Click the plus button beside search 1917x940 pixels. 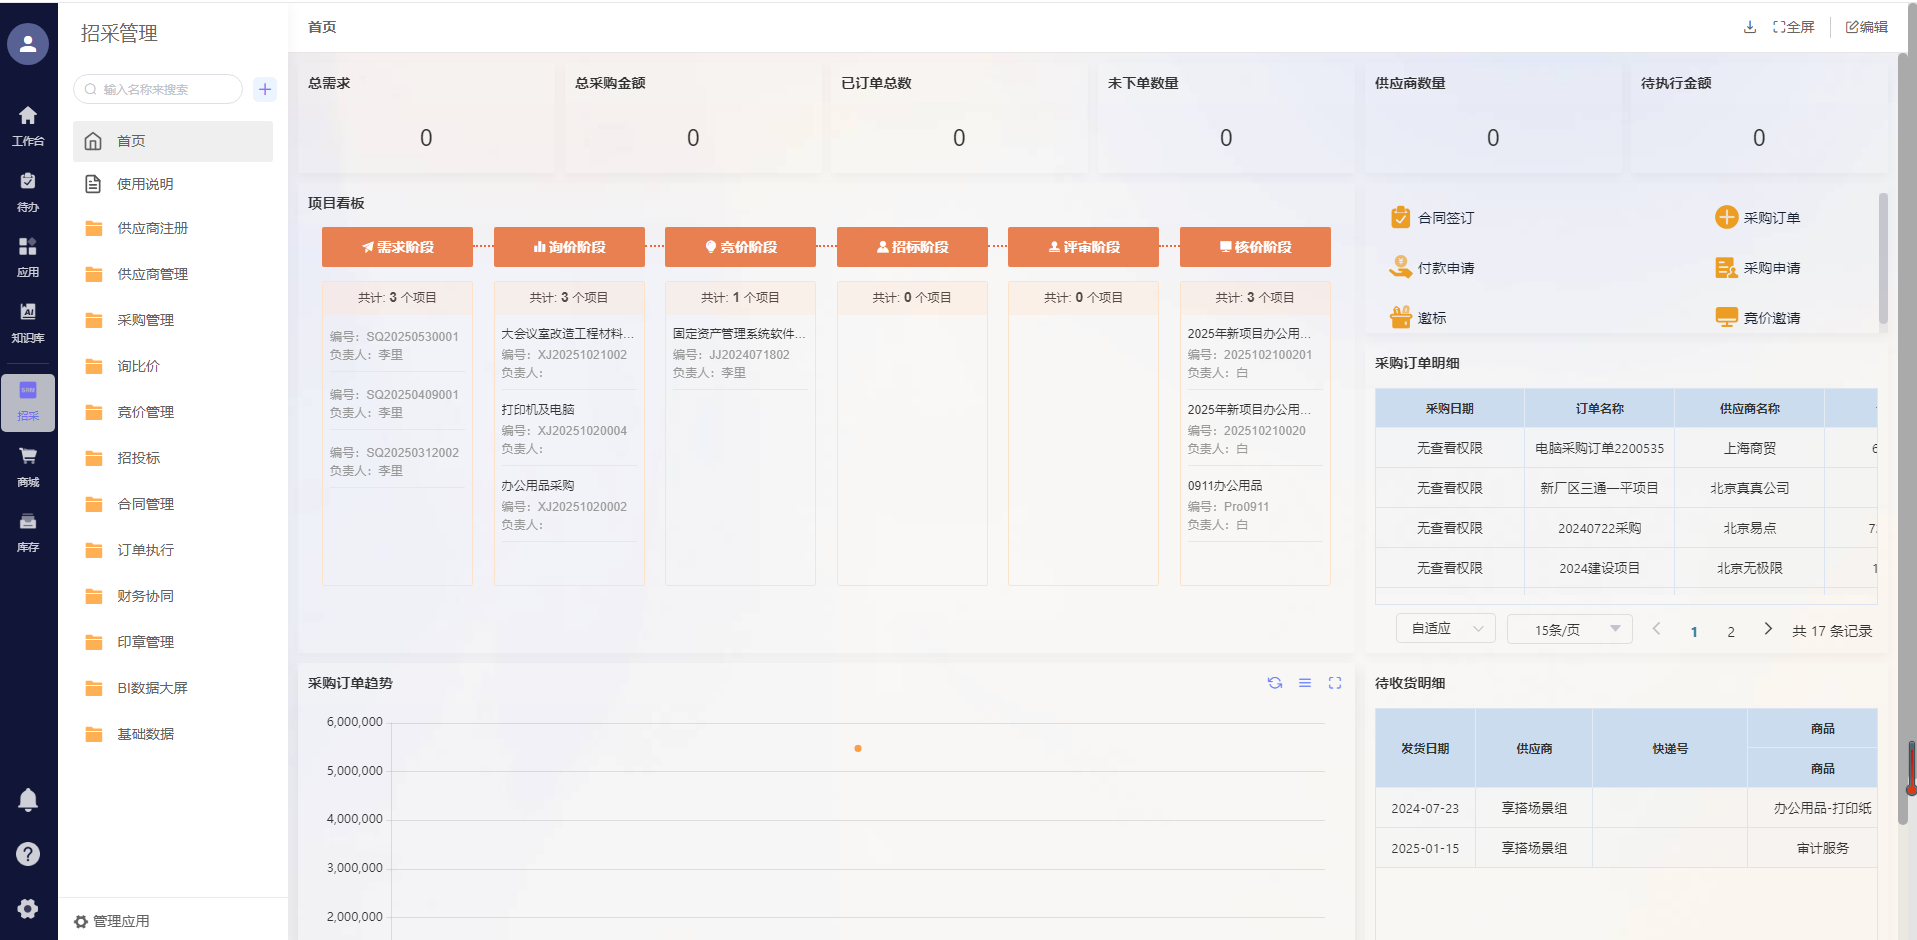(x=265, y=89)
